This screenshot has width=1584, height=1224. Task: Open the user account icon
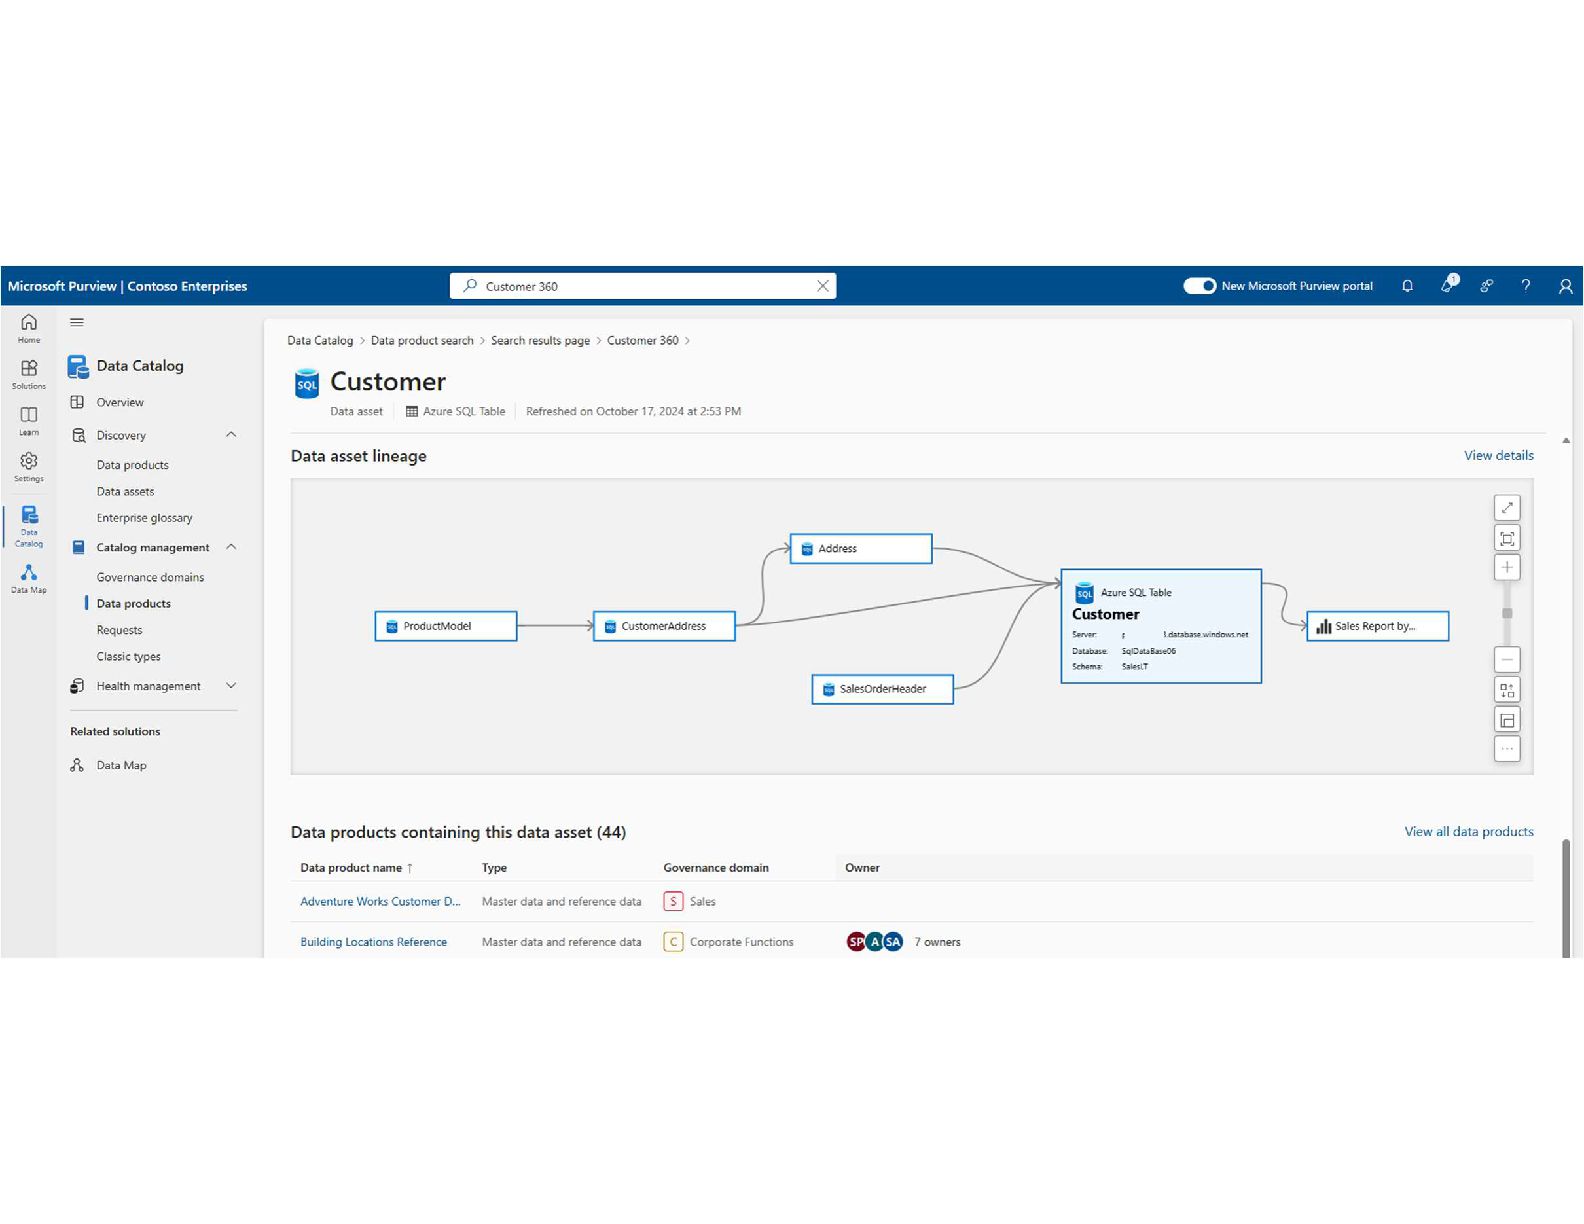1565,286
